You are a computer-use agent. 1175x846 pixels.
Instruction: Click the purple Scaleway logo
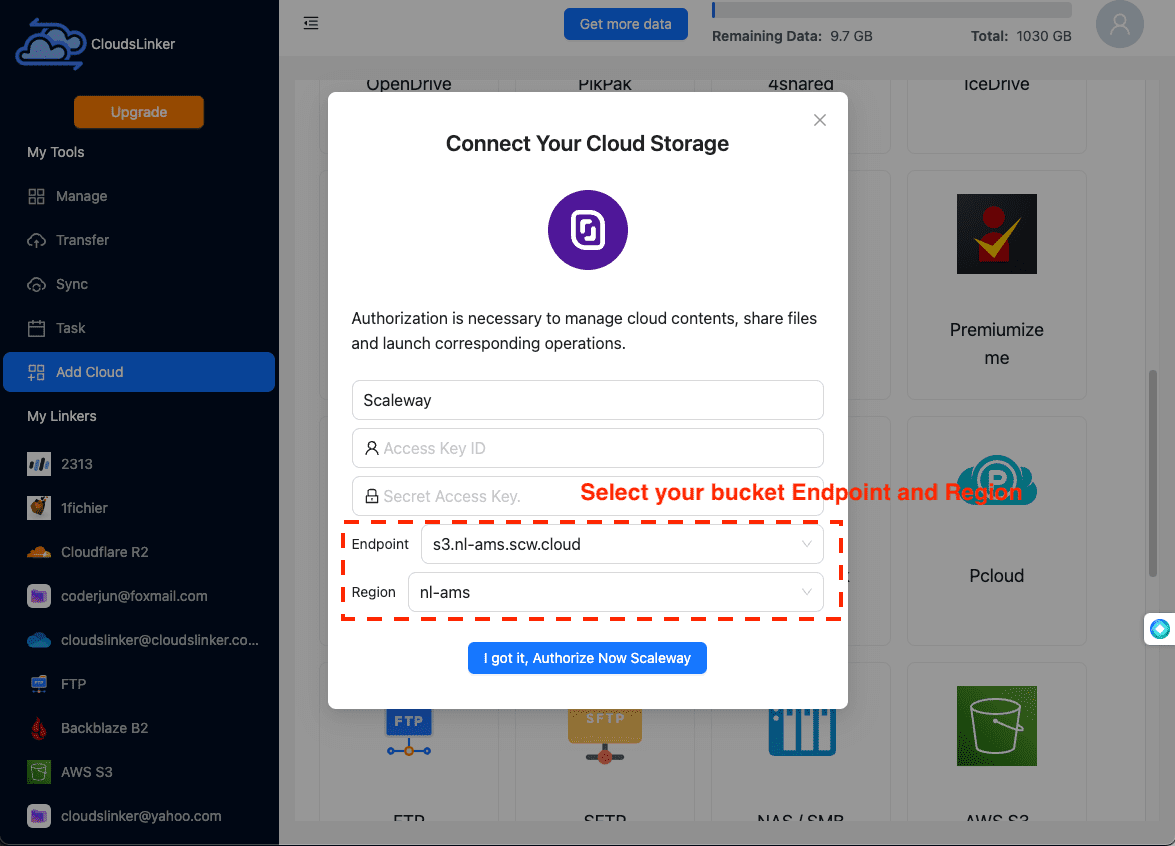(x=588, y=230)
